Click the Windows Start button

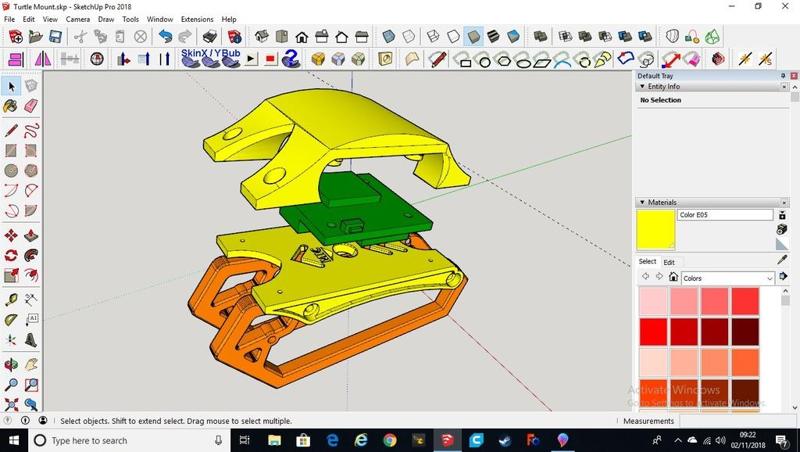click(14, 440)
